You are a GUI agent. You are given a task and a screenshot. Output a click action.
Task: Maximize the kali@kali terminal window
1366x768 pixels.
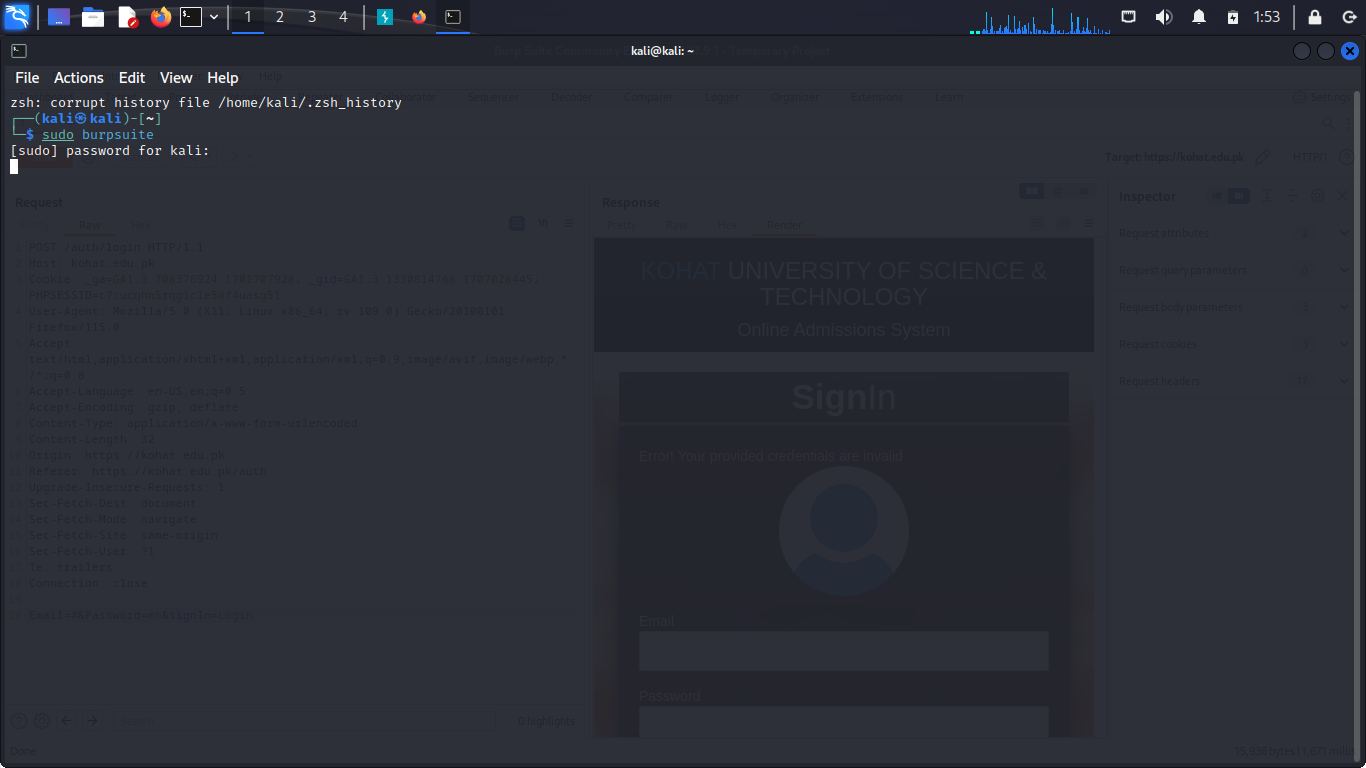[1325, 51]
